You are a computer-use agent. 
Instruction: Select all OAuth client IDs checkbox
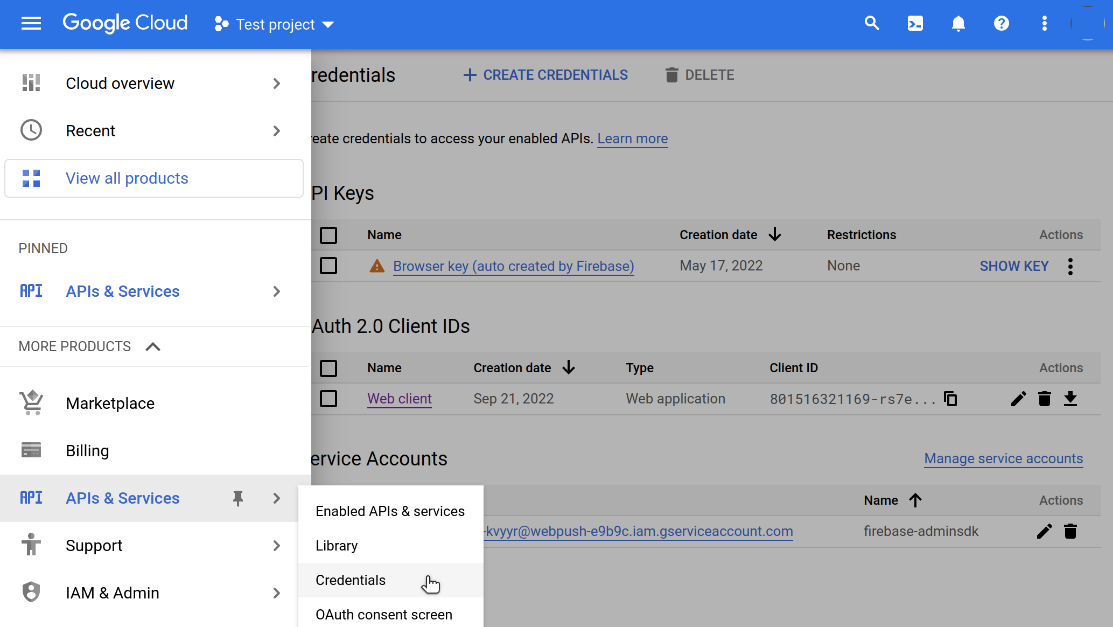click(328, 368)
